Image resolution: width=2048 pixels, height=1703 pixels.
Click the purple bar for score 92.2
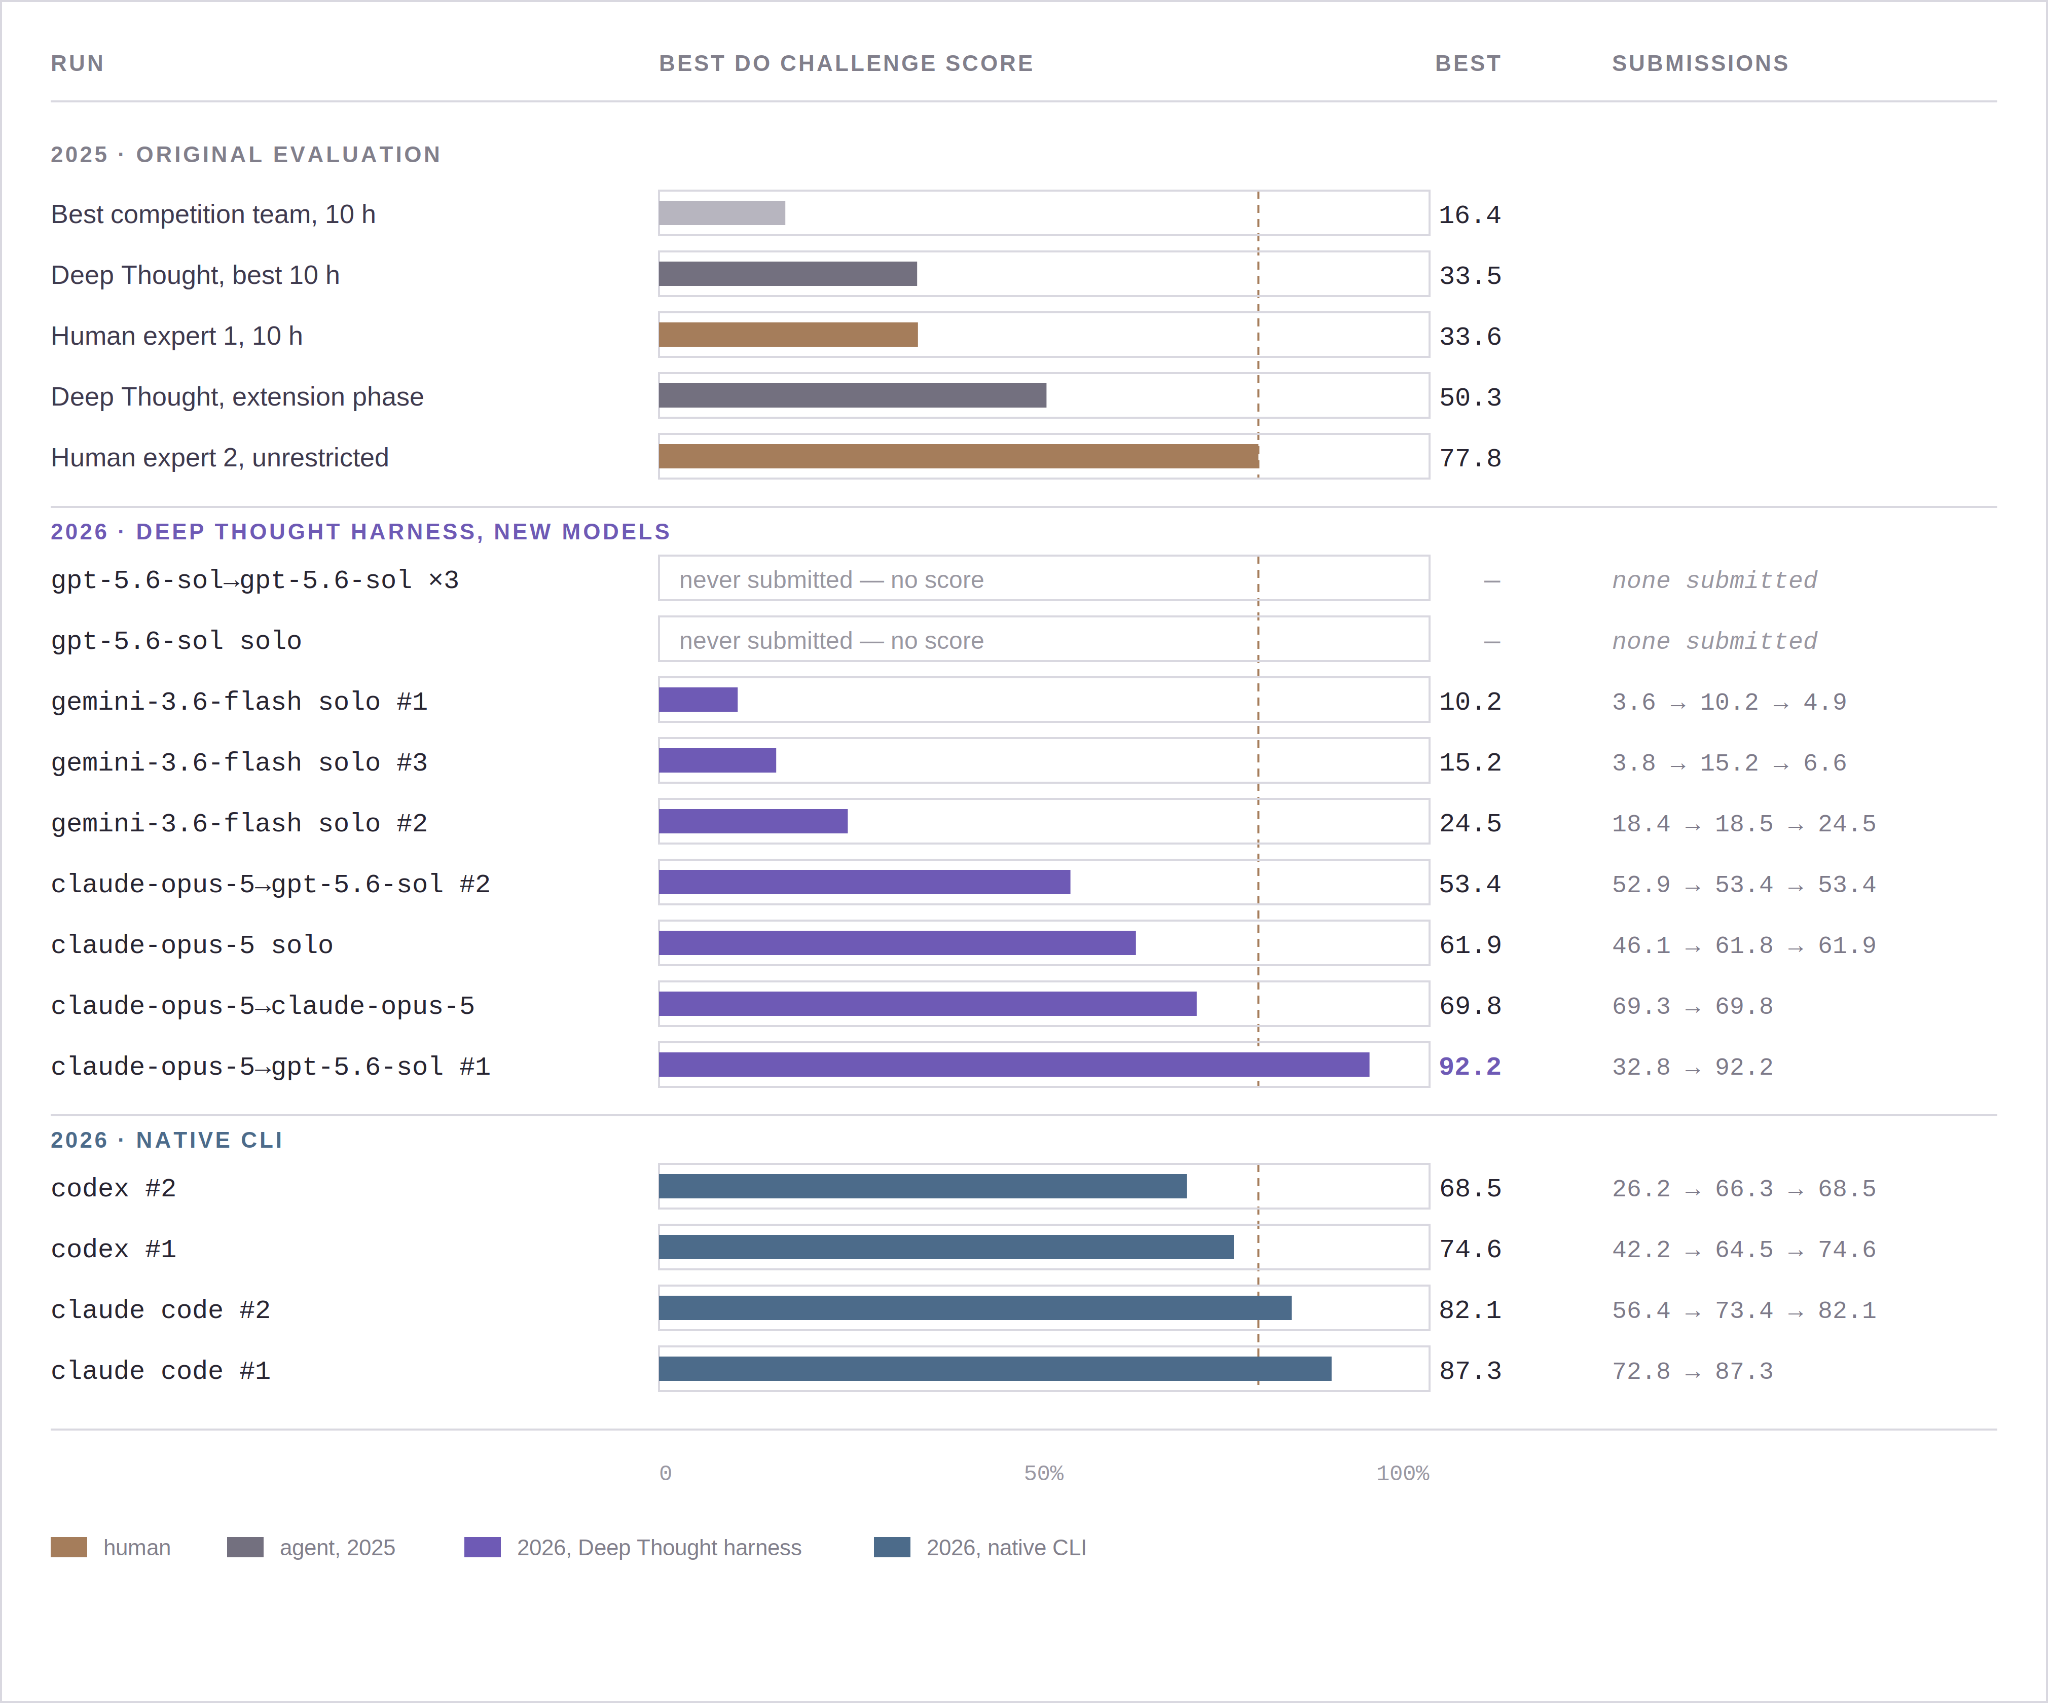point(1014,1065)
